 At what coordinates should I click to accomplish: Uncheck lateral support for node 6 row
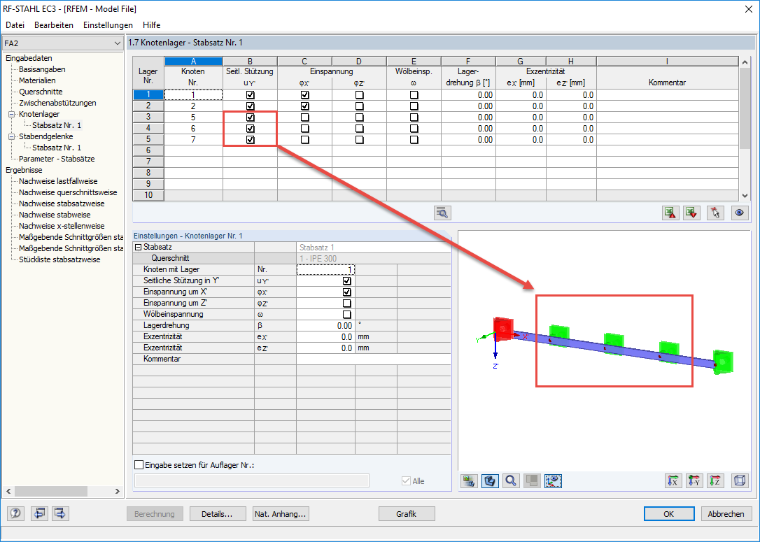(x=250, y=128)
